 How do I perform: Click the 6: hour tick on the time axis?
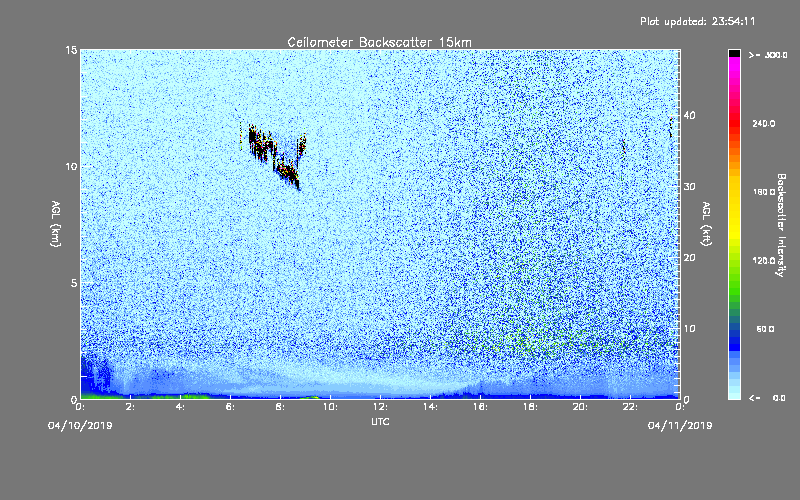(230, 407)
